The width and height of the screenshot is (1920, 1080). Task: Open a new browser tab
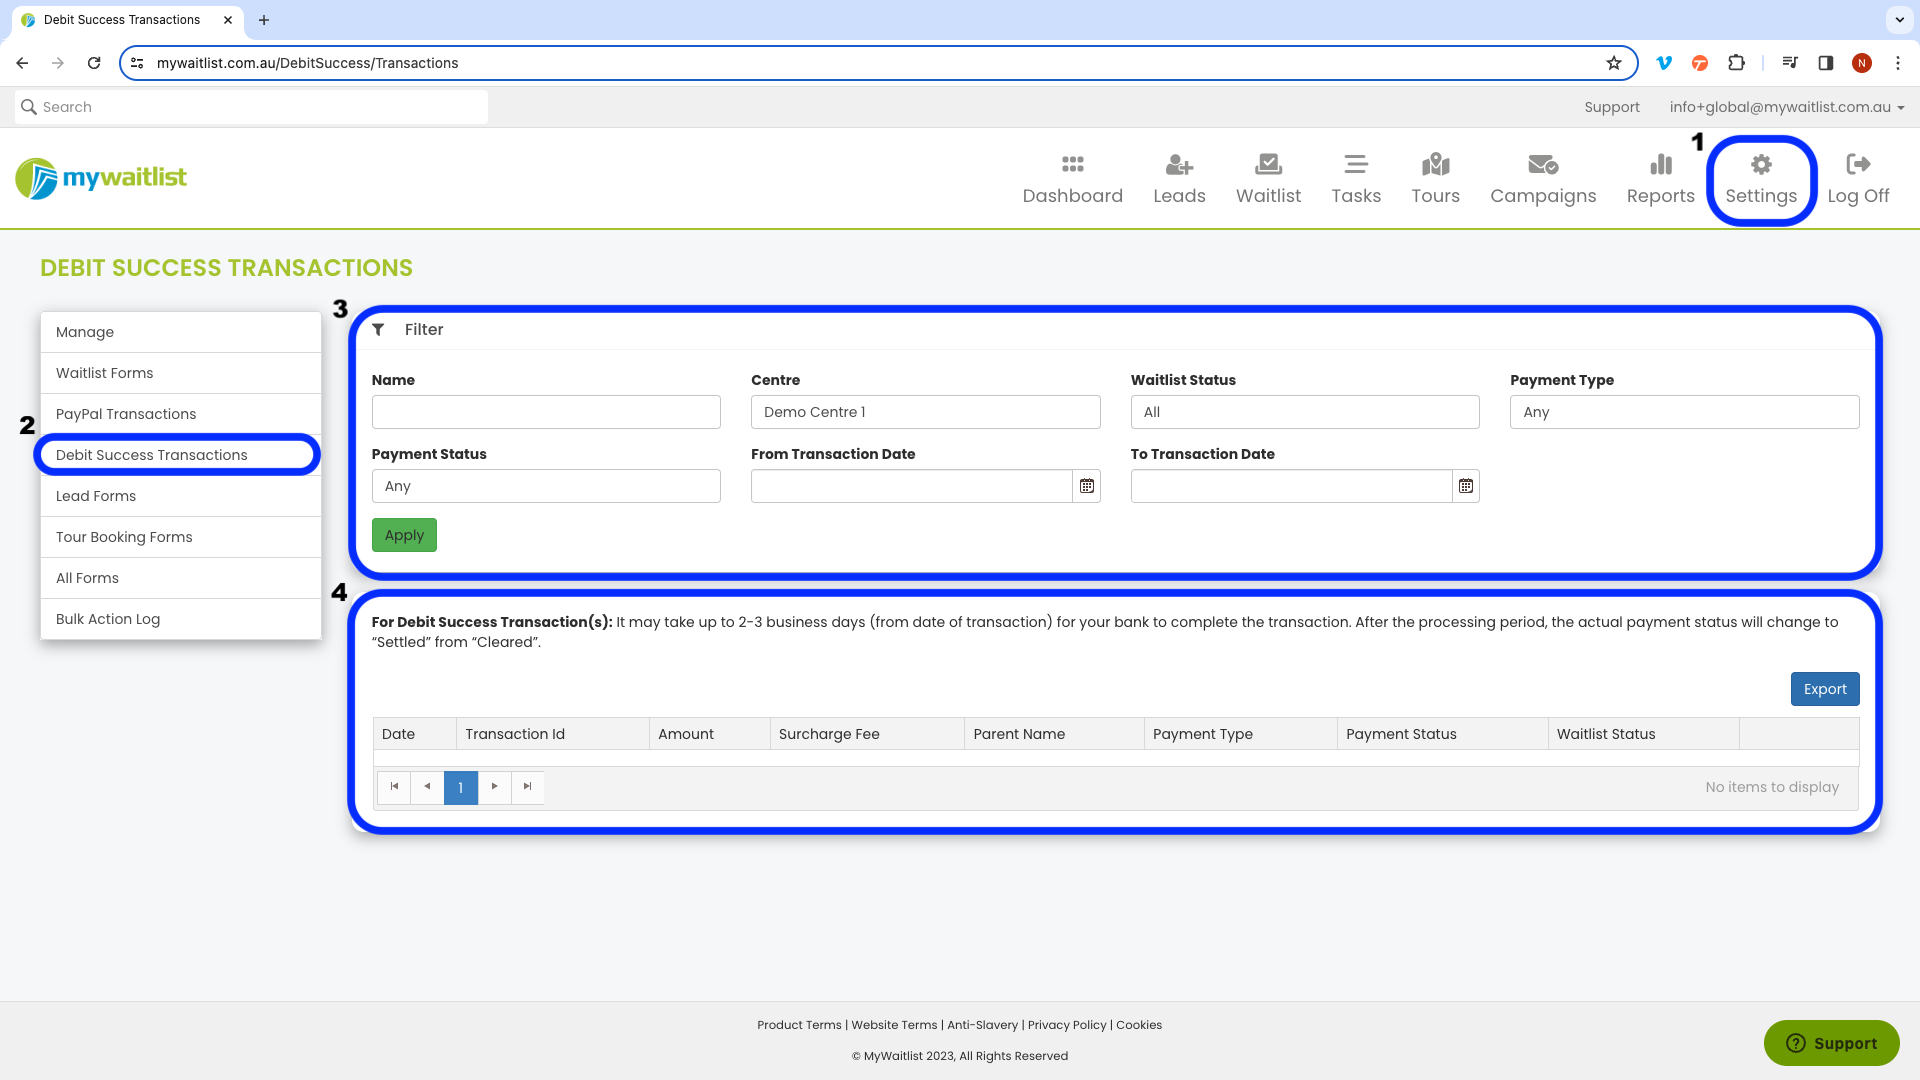click(x=264, y=20)
